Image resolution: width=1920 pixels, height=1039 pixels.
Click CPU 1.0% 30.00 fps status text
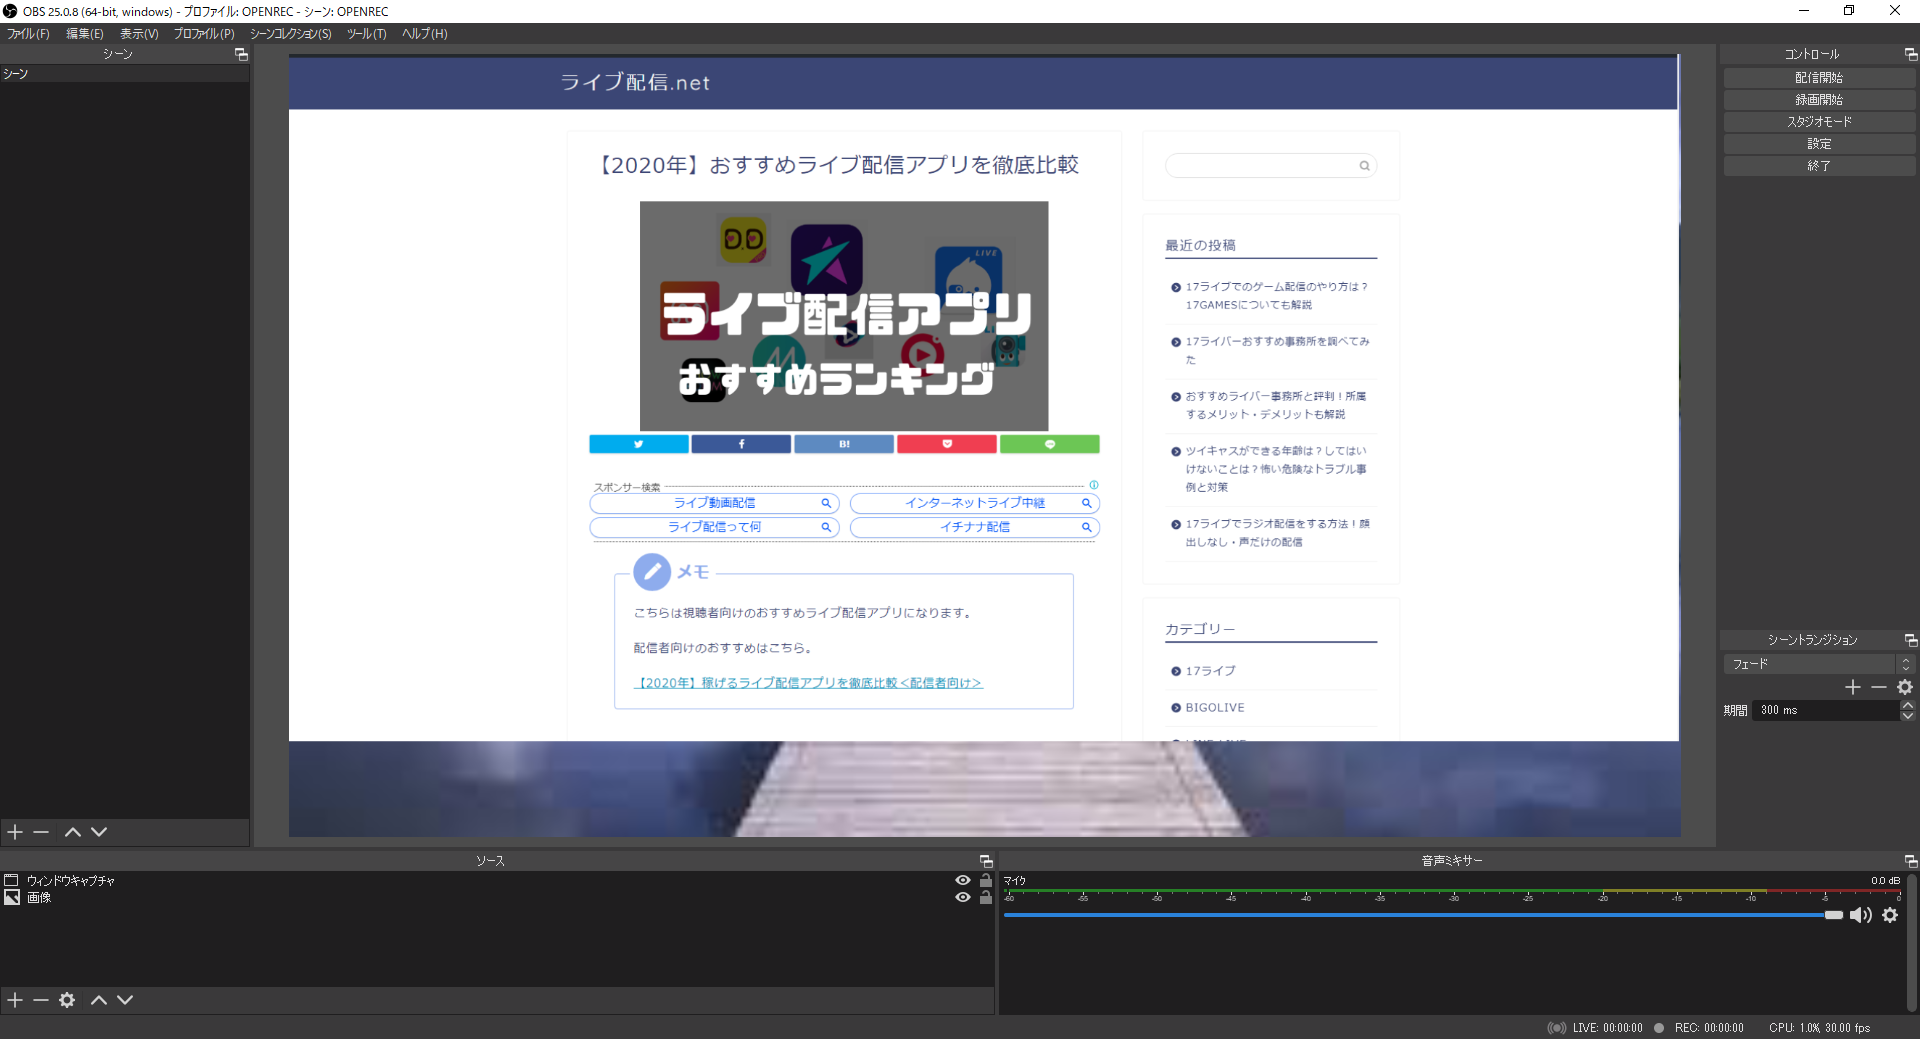pos(1819,1028)
